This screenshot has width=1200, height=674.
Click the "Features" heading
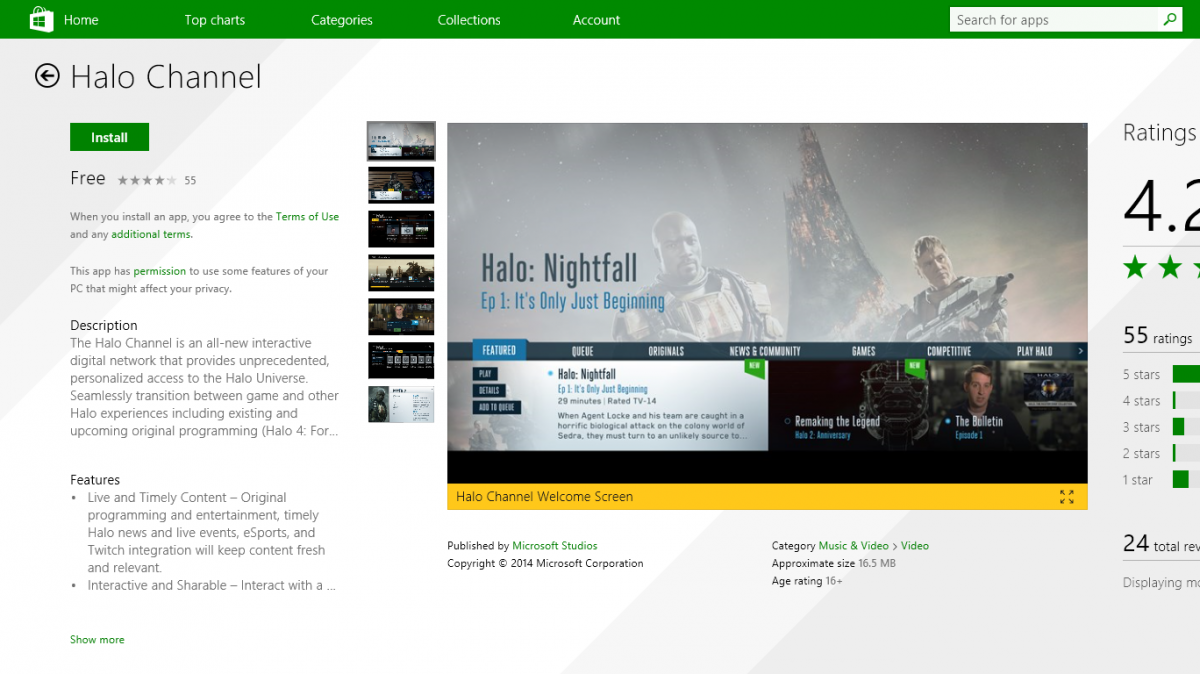[95, 480]
